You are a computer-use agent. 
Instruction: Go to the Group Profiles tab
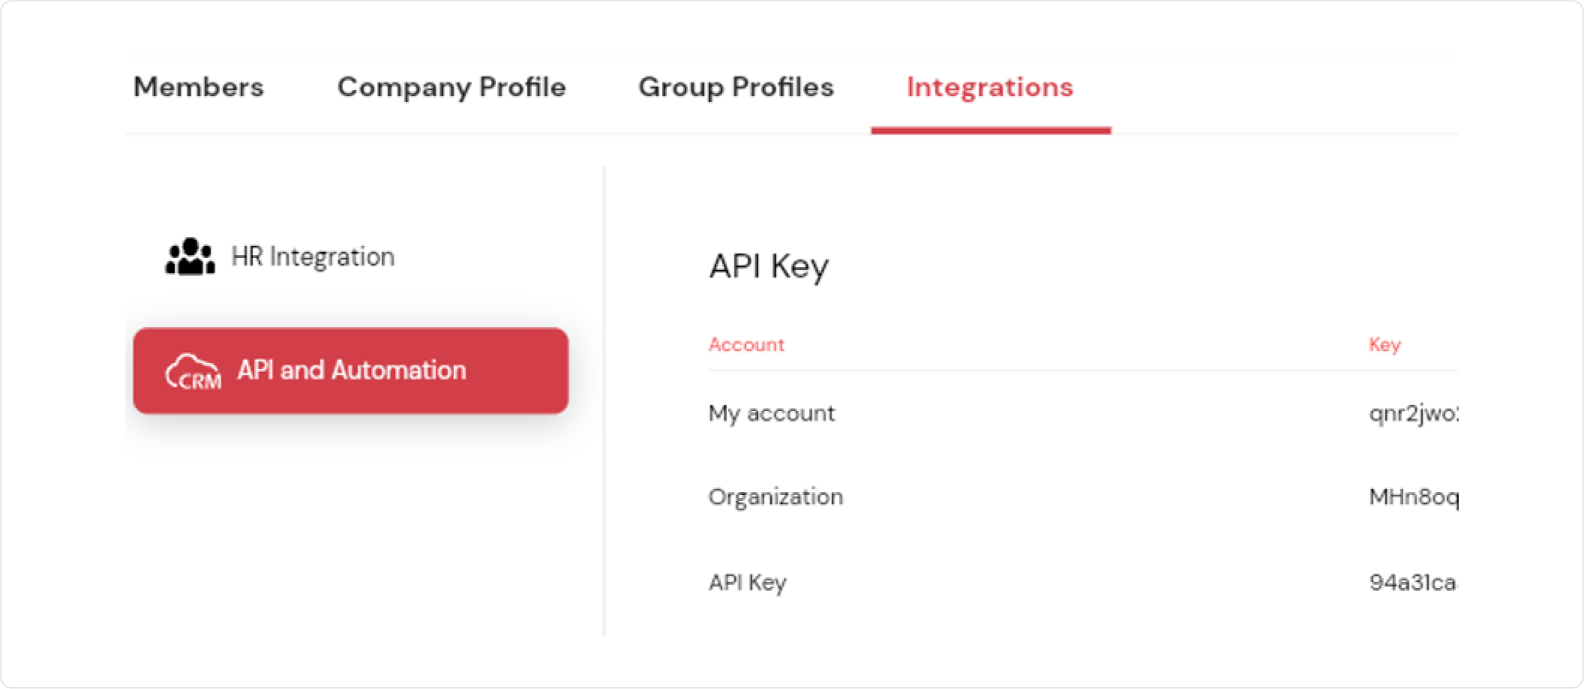pos(736,87)
